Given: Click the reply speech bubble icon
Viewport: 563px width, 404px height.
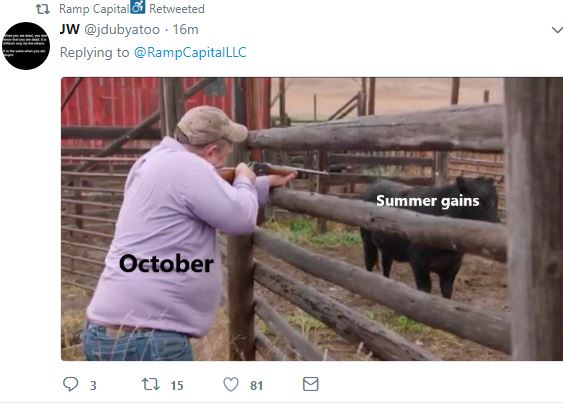Looking at the screenshot, I should tap(70, 384).
